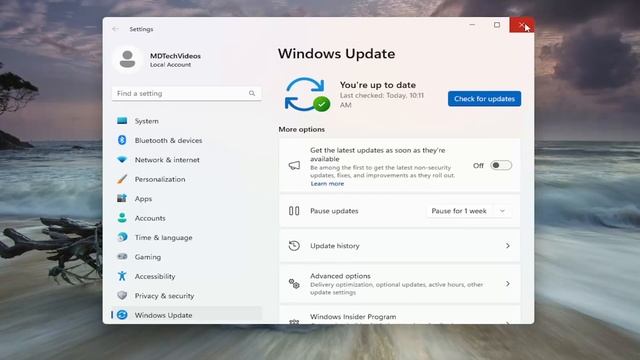Click MDTechVideos account name
The image size is (640, 360).
pyautogui.click(x=175, y=56)
